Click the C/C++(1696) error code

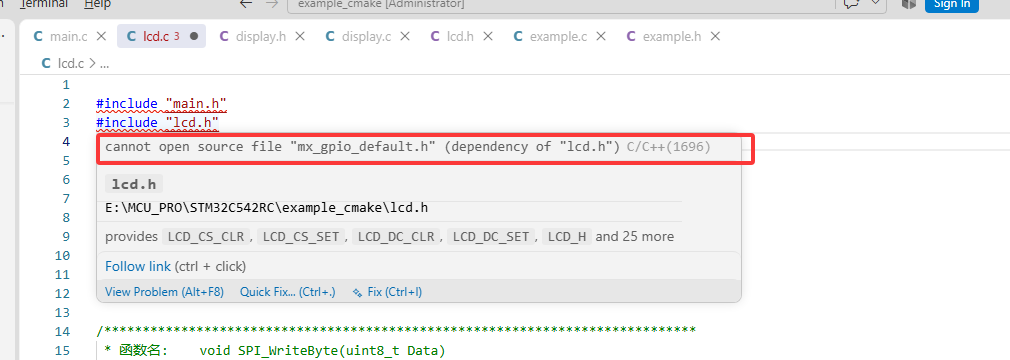click(668, 147)
